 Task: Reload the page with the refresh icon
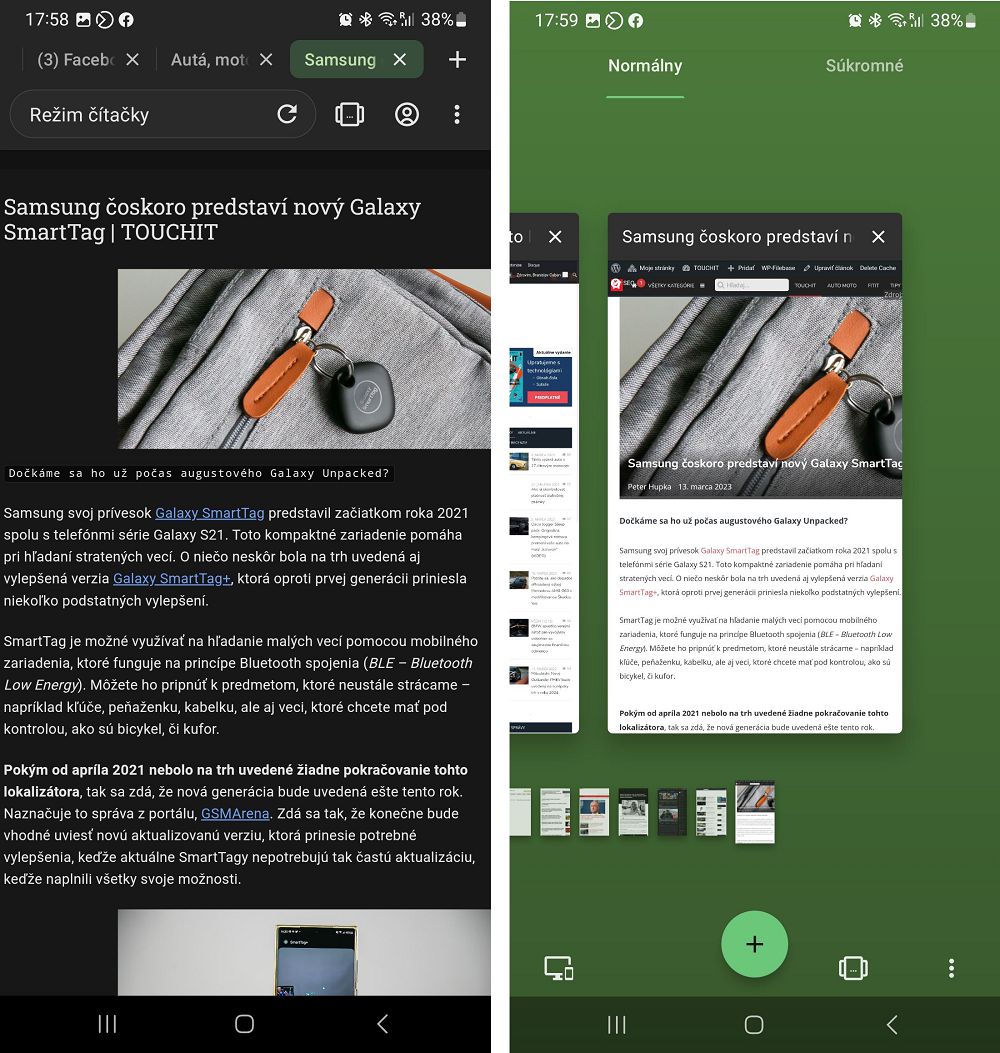pyautogui.click(x=287, y=114)
